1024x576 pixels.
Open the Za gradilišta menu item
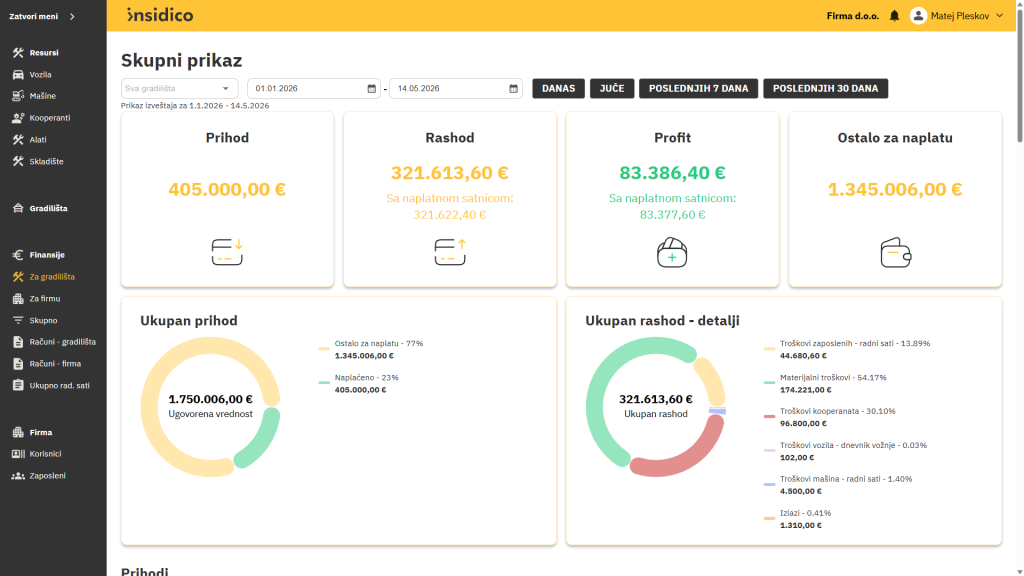click(53, 277)
